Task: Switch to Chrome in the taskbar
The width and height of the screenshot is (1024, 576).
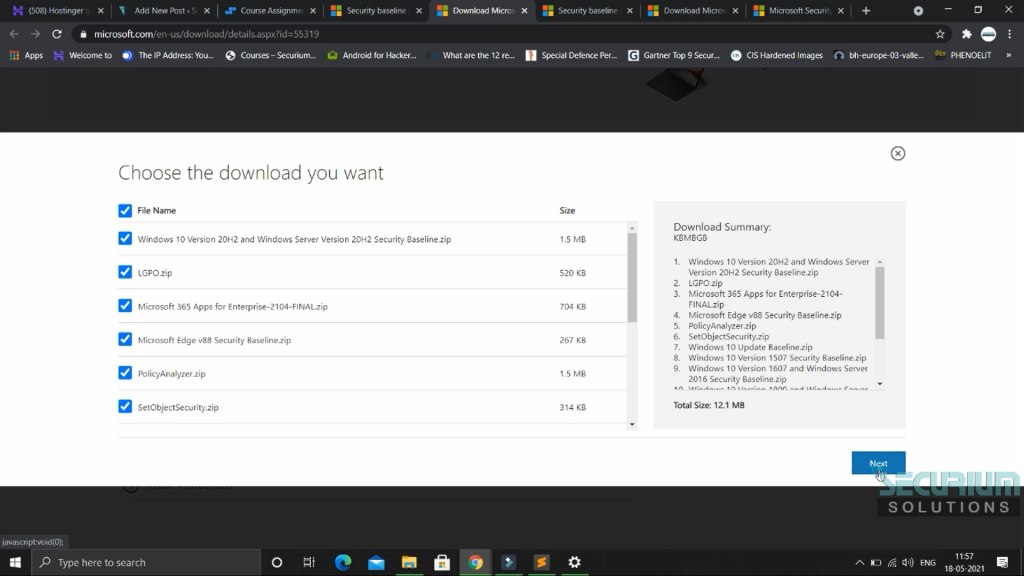Action: click(x=475, y=562)
